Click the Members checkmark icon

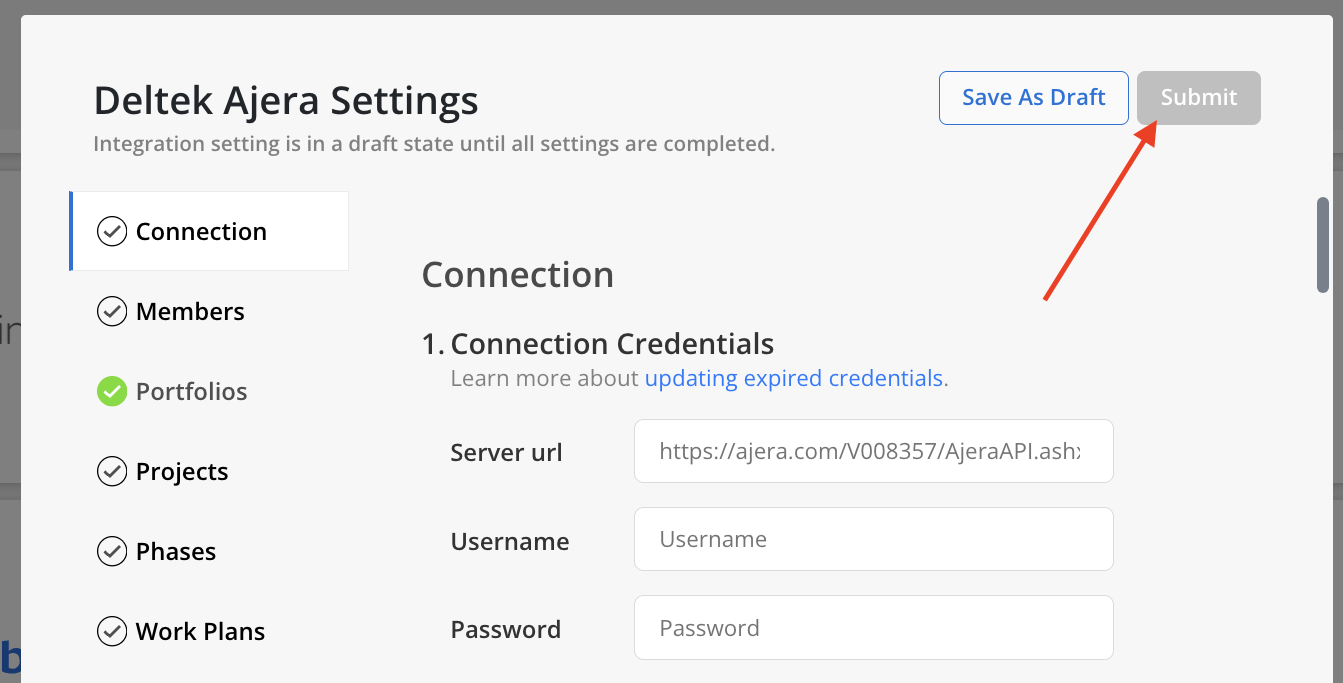pos(111,311)
